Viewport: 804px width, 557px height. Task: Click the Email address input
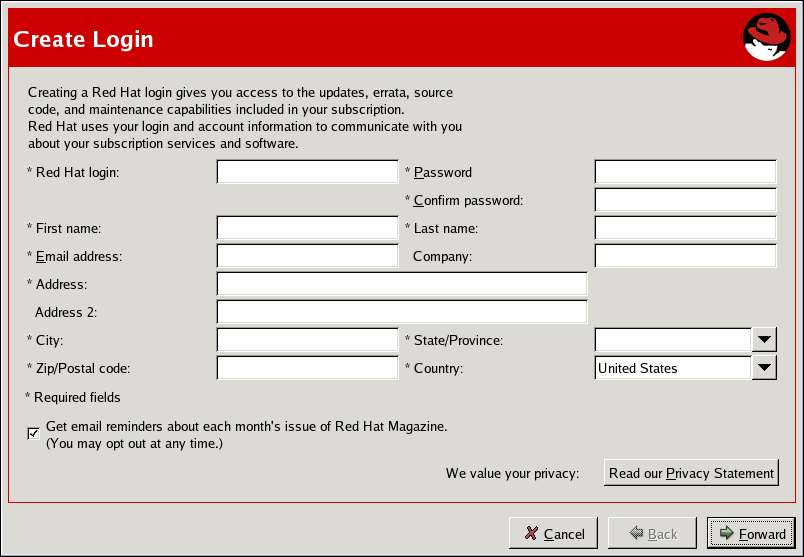(x=307, y=256)
